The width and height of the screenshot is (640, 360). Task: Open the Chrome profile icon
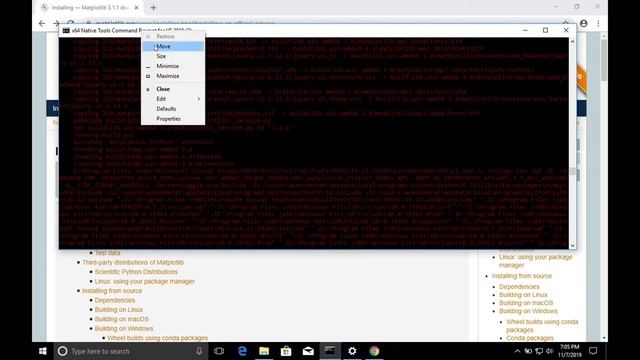(x=584, y=23)
